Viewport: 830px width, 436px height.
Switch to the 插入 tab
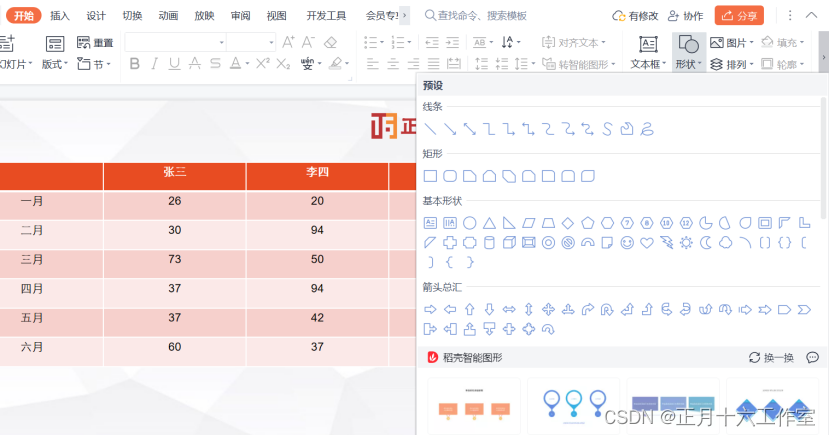(60, 16)
